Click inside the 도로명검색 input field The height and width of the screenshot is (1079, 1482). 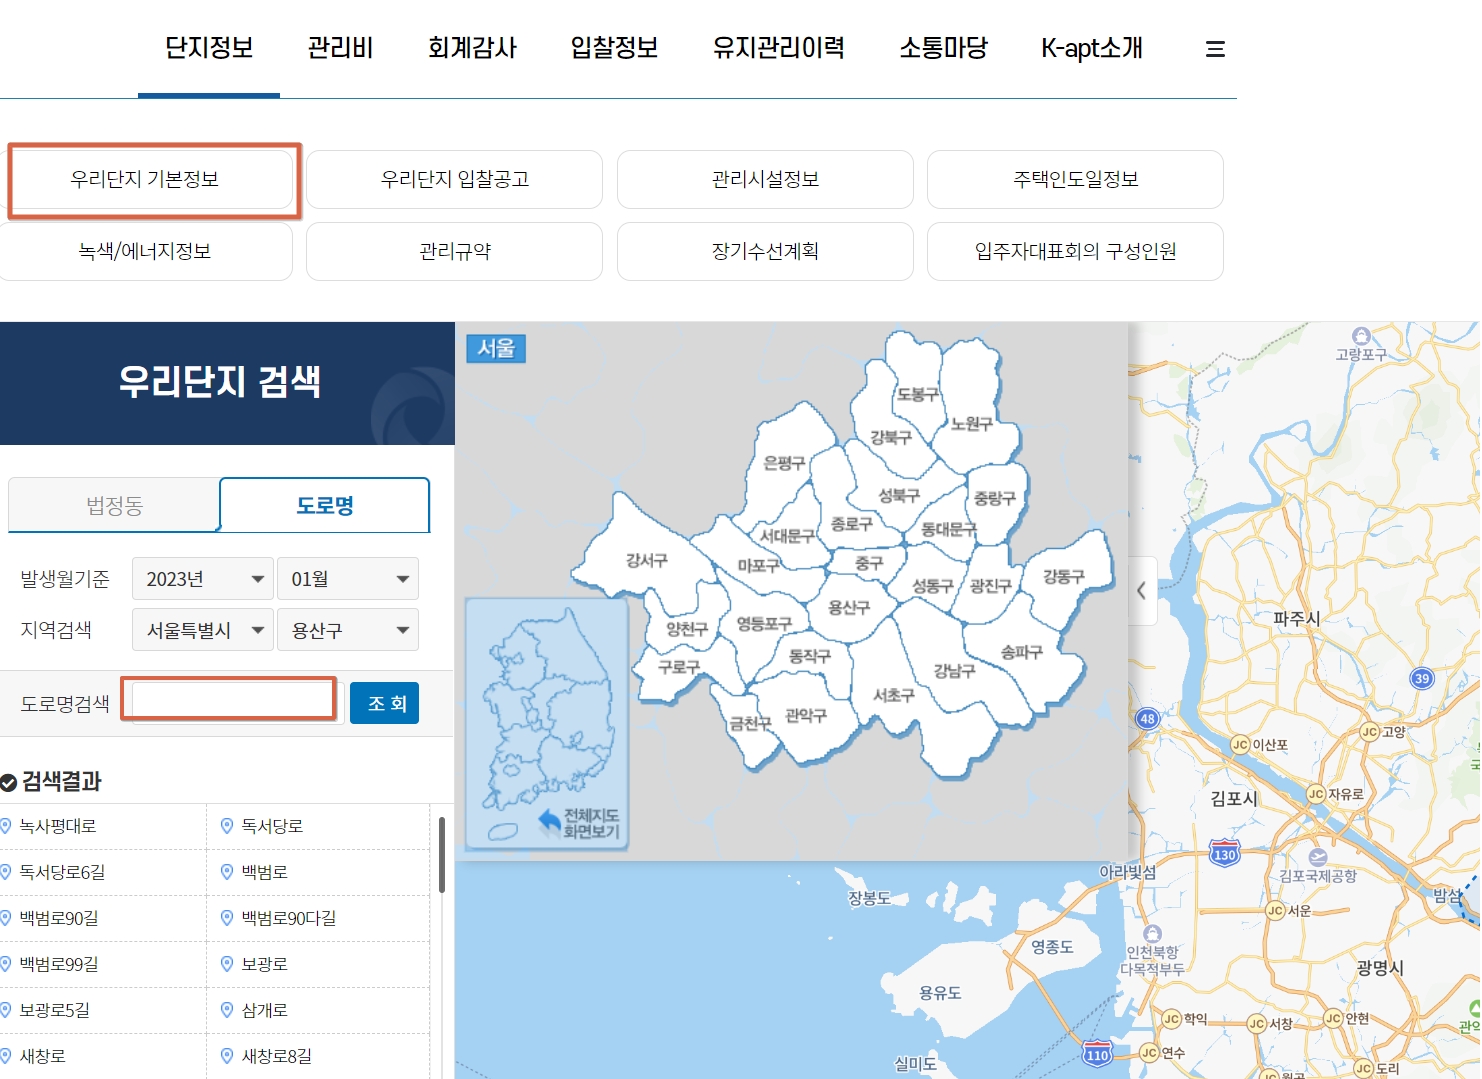[x=229, y=699]
